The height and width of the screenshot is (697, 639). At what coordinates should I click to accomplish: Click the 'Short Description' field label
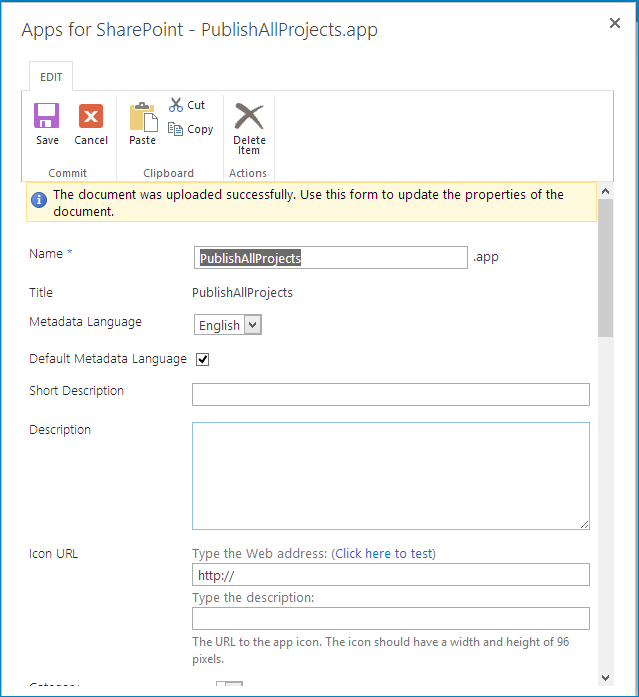click(x=76, y=391)
